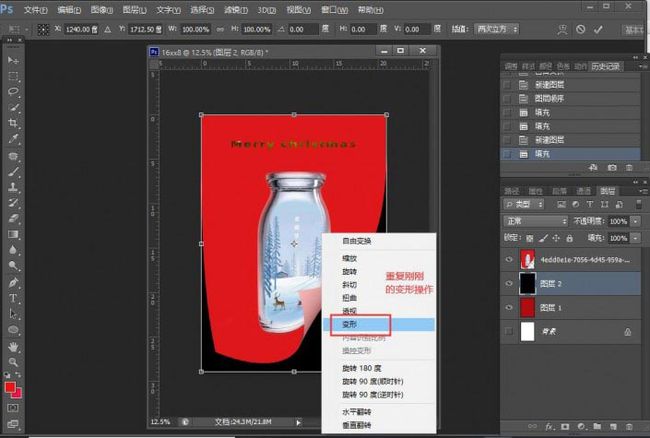Select the Horizontal Type tool
The height and width of the screenshot is (438, 650).
pos(13,298)
